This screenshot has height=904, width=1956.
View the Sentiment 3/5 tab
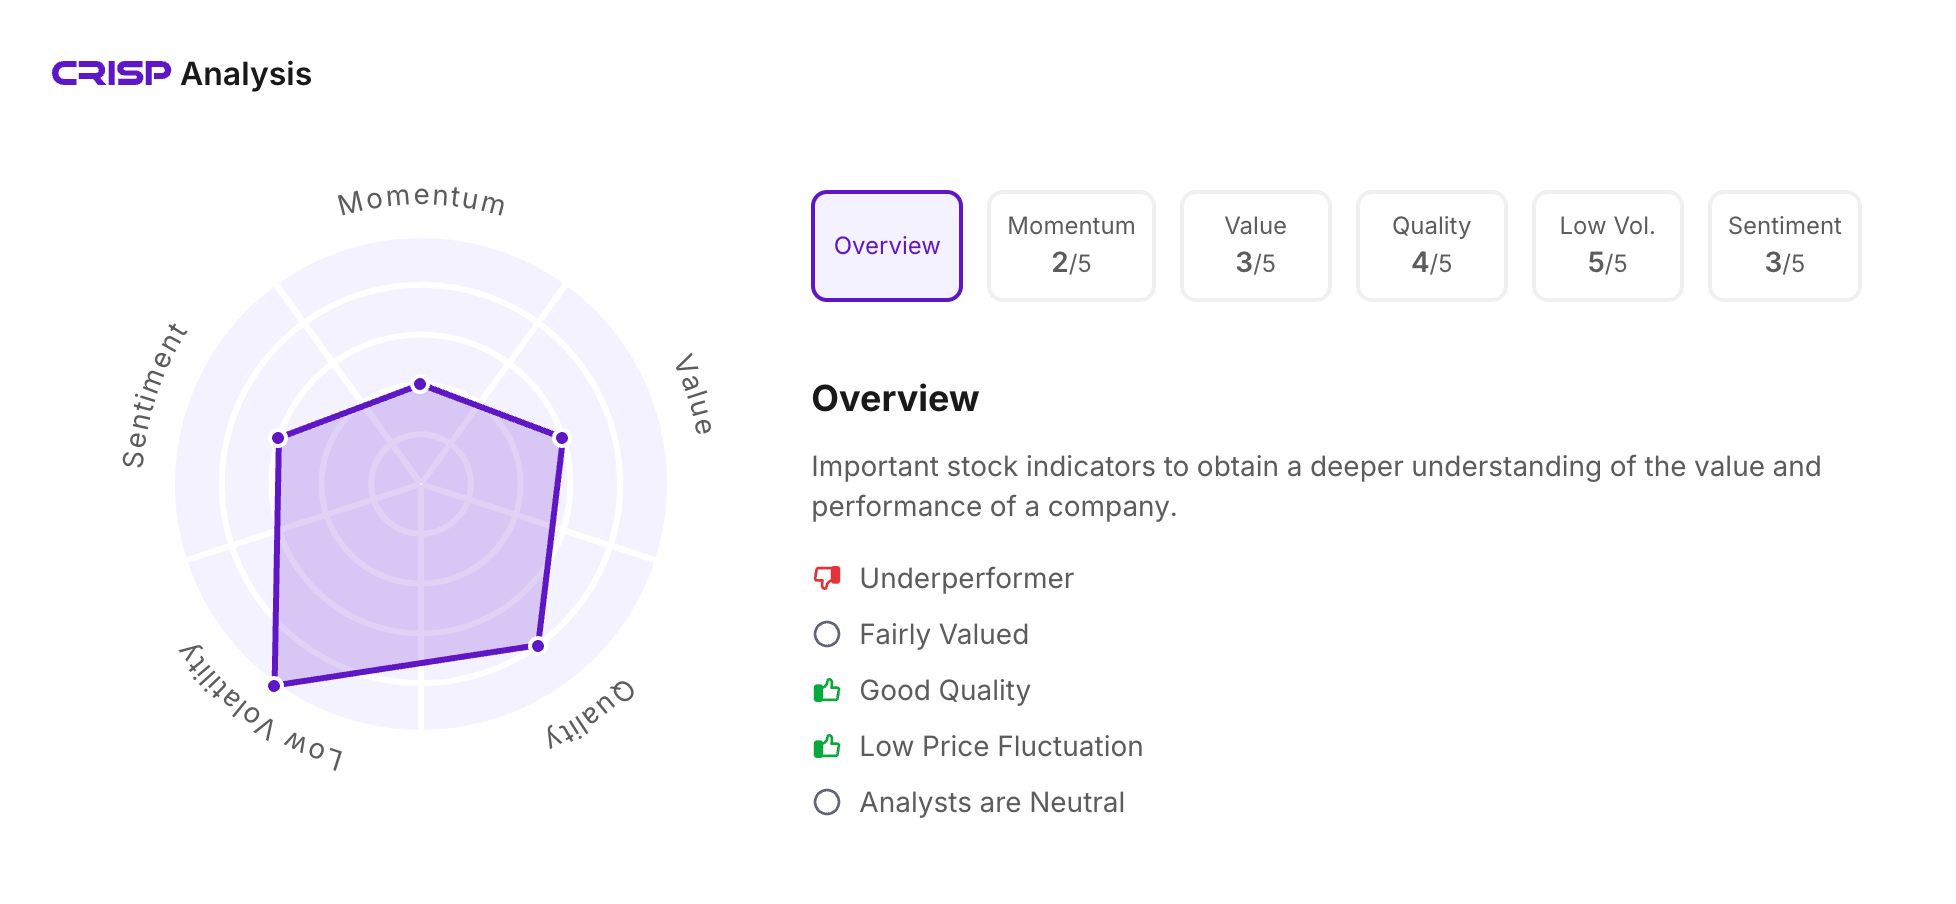(x=1784, y=246)
